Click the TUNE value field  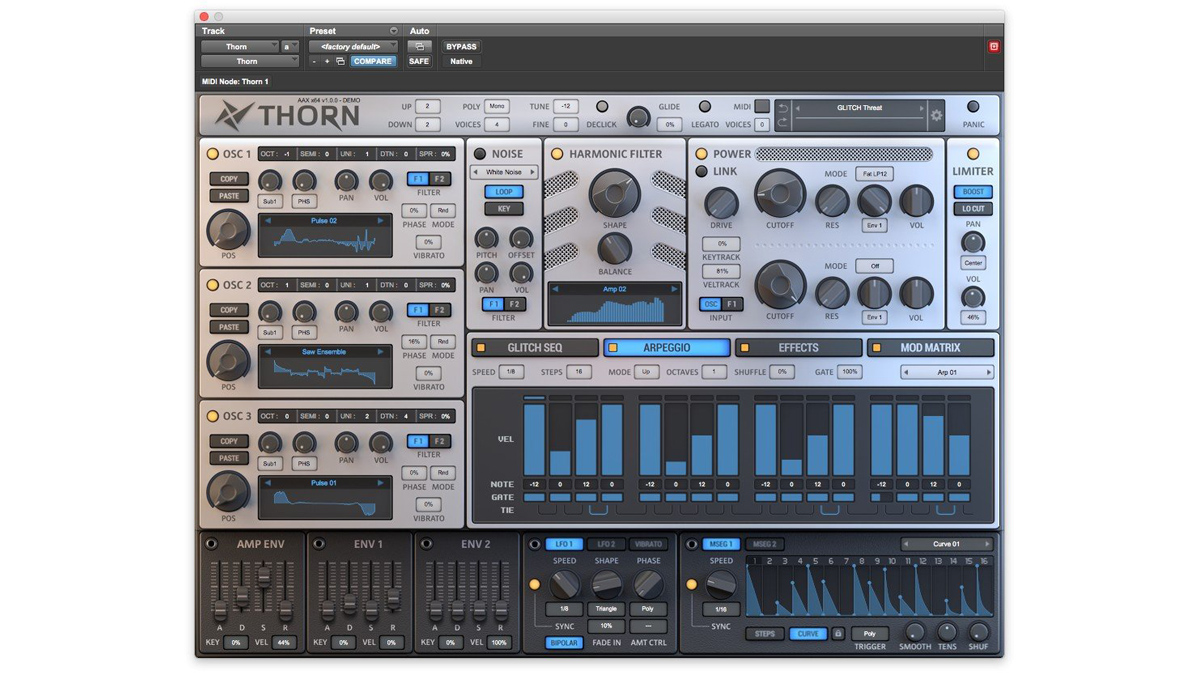565,107
